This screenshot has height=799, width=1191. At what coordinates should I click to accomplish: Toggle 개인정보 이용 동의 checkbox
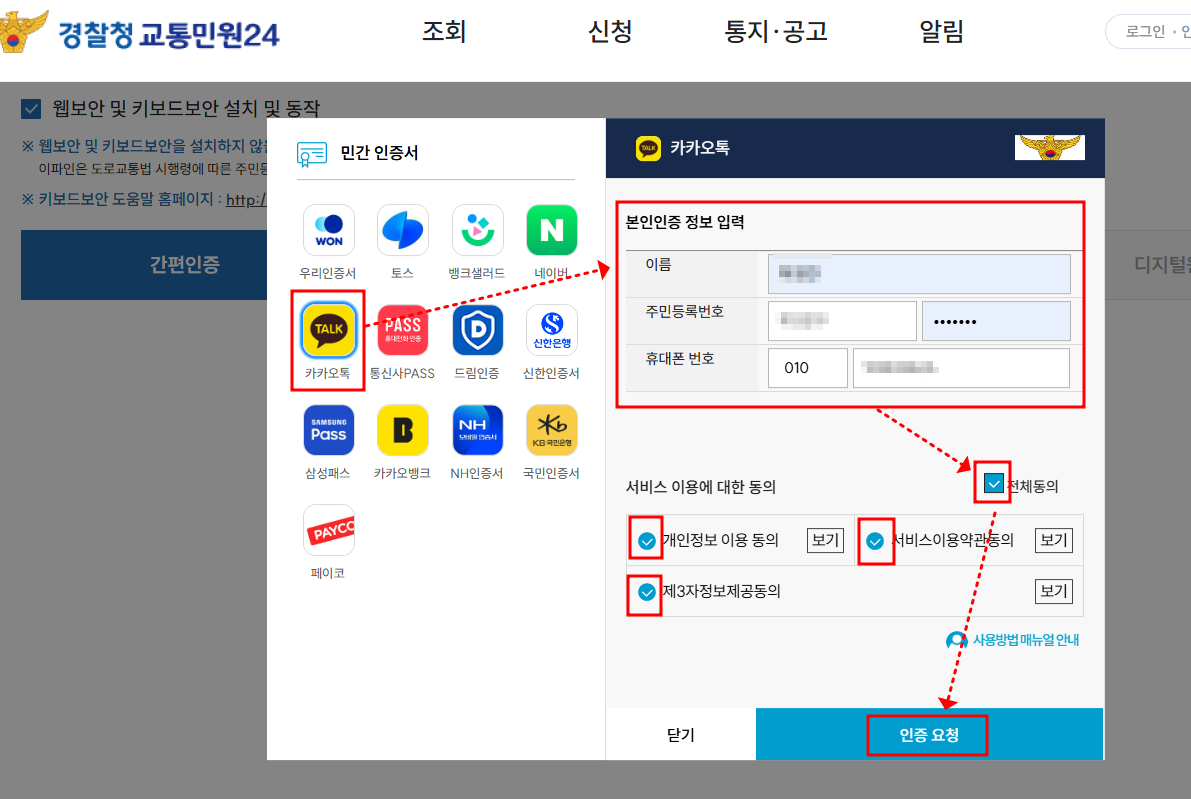pyautogui.click(x=646, y=541)
